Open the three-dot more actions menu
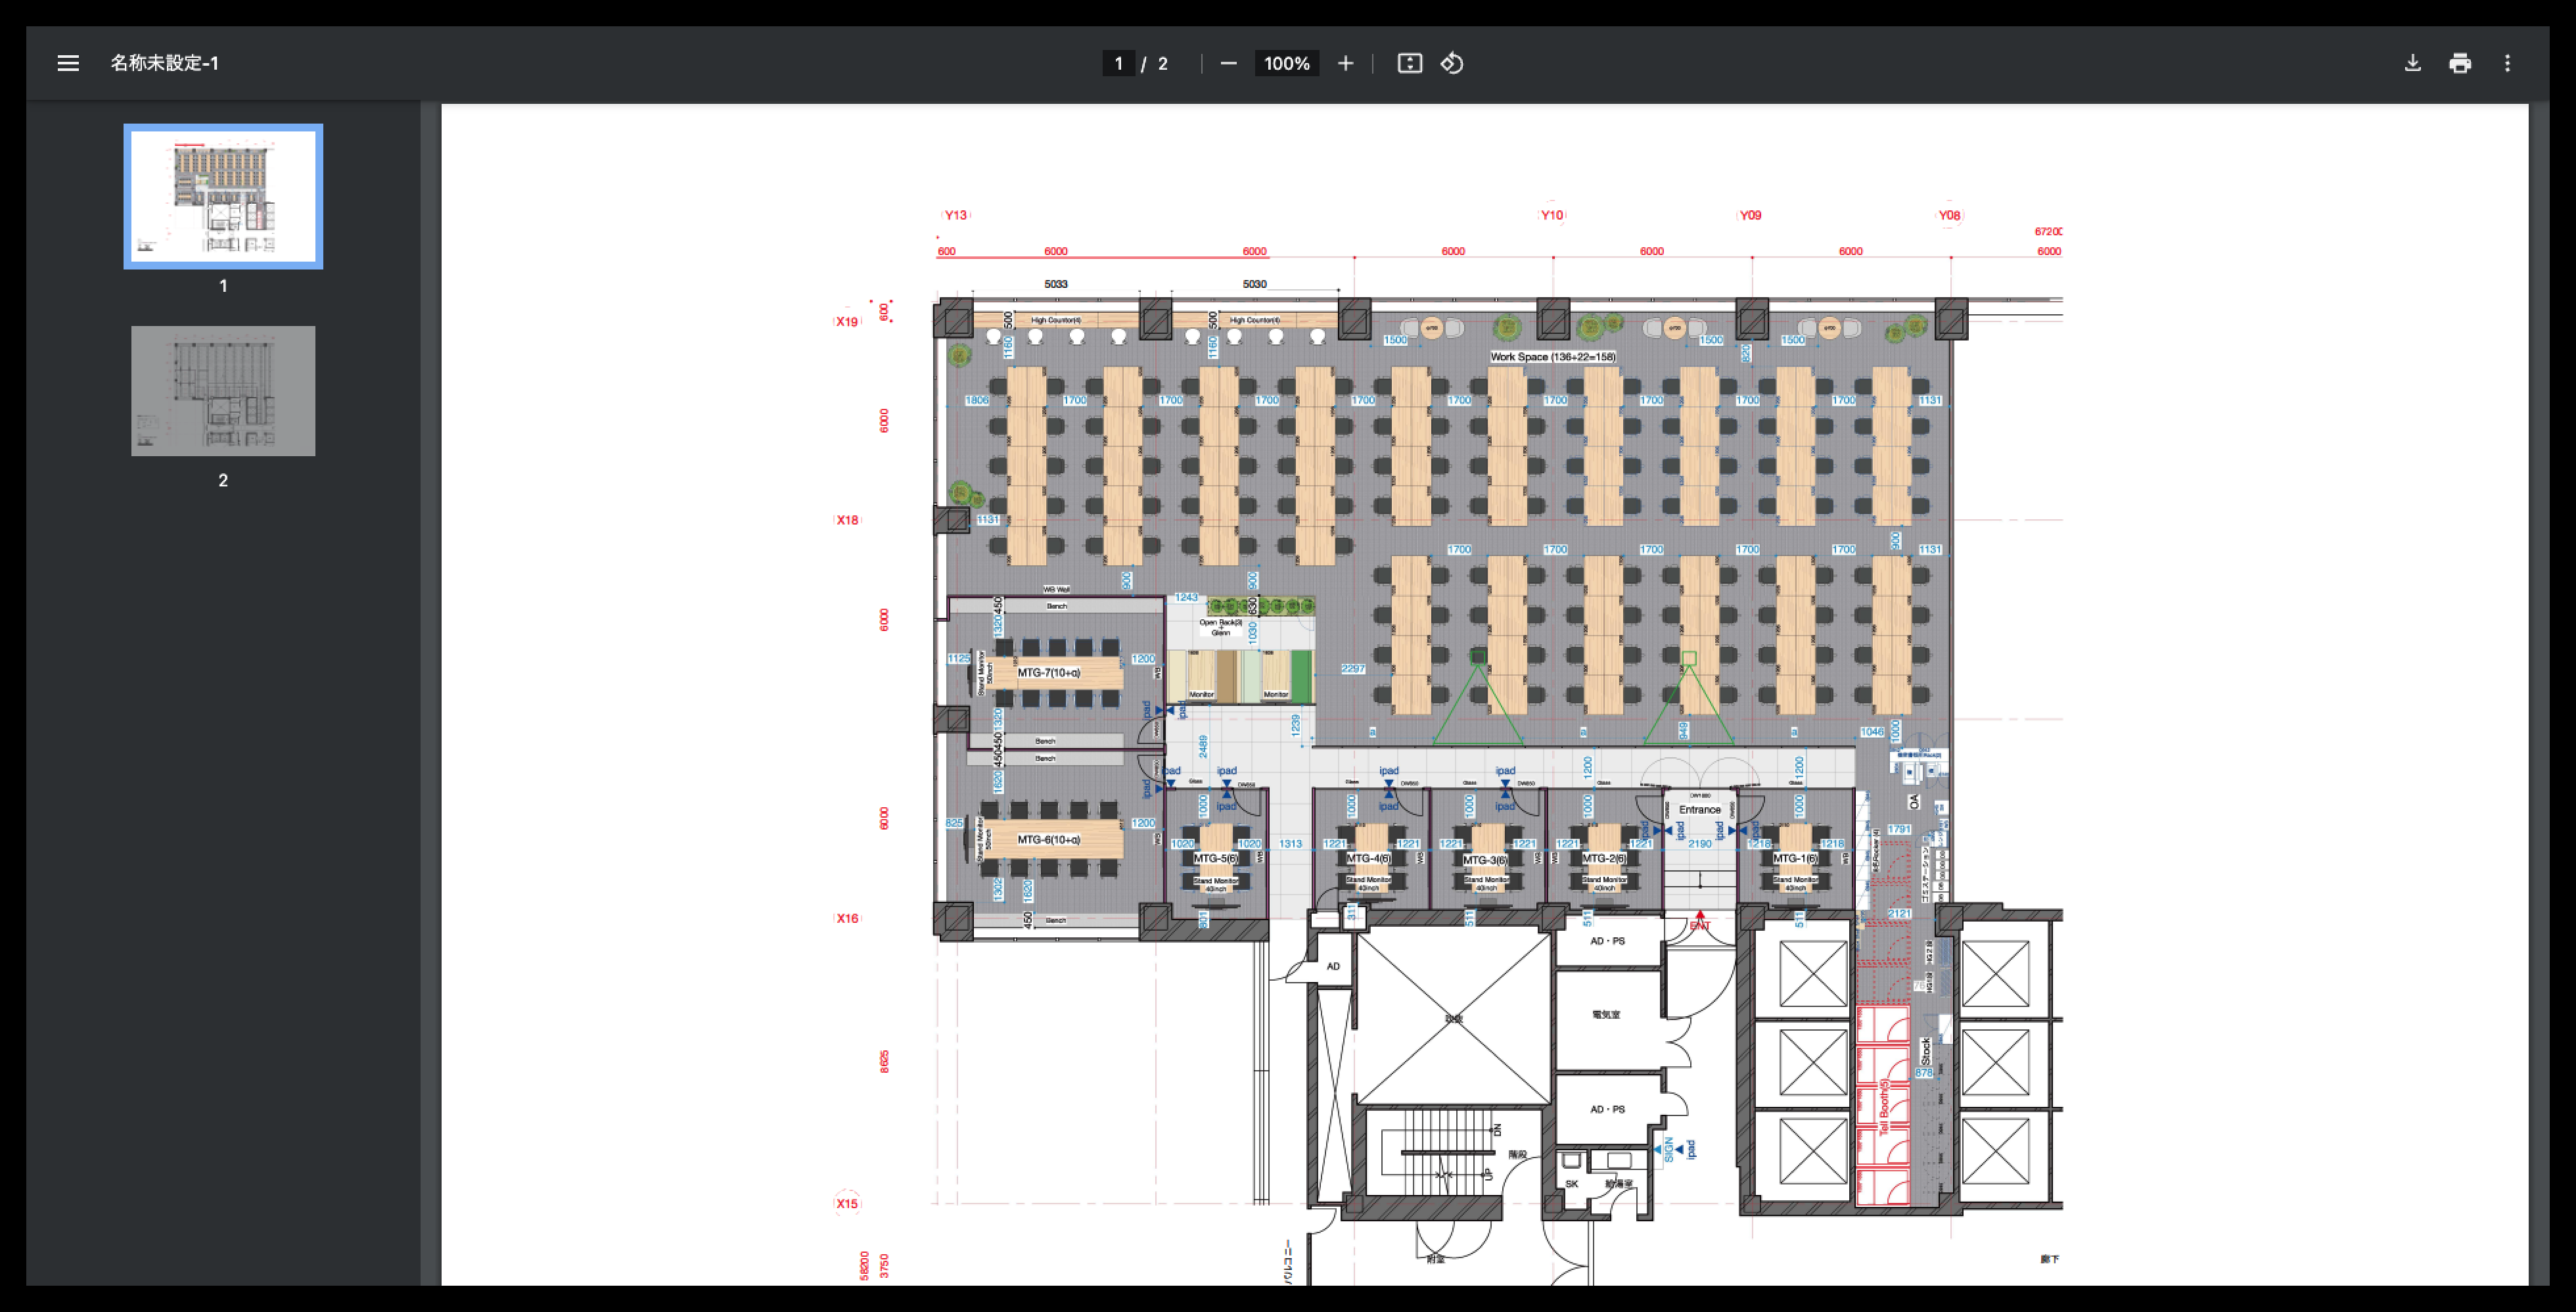Image resolution: width=2576 pixels, height=1312 pixels. point(2506,63)
